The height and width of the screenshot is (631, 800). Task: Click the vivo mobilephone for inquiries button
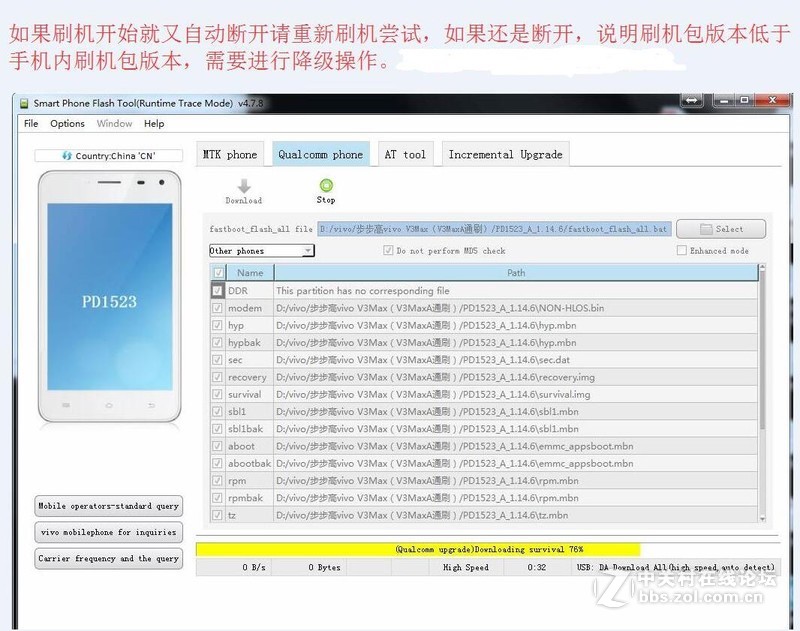click(107, 531)
